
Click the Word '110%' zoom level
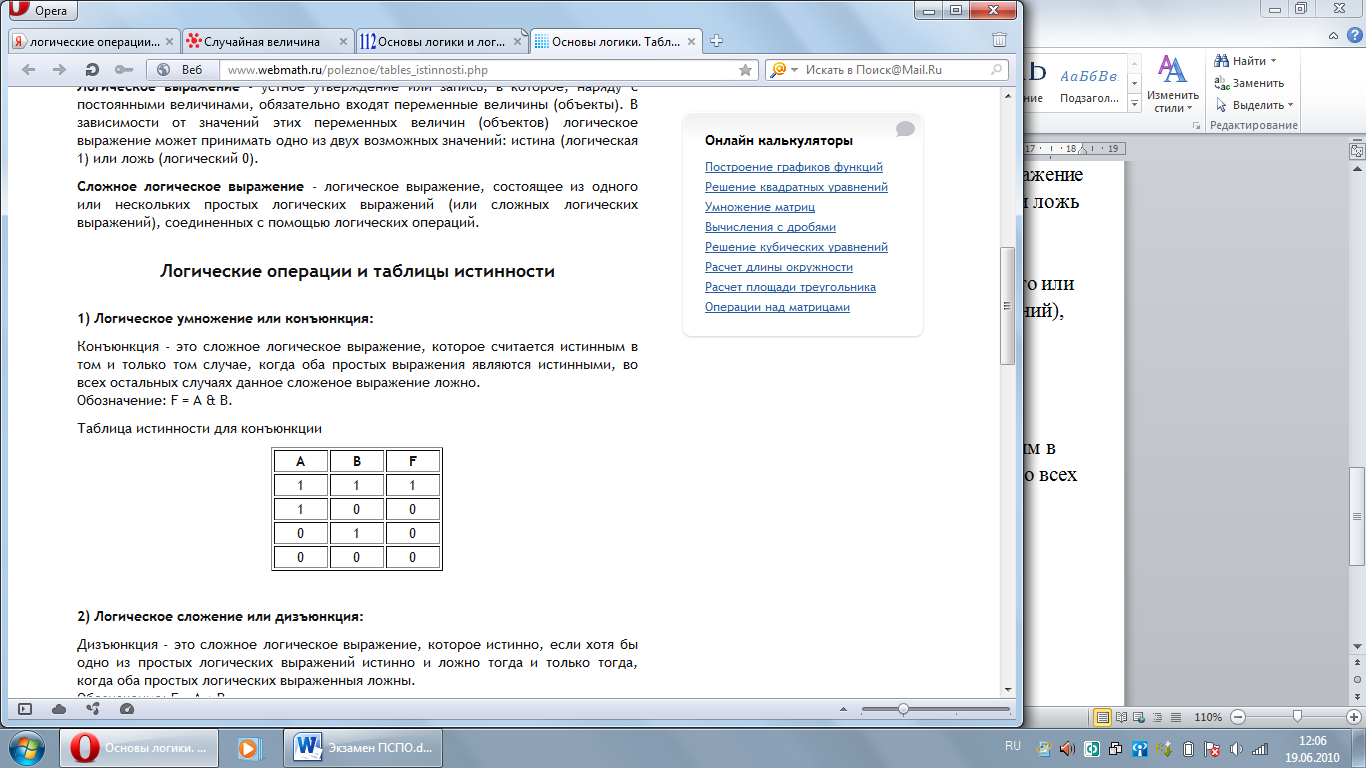(1208, 717)
